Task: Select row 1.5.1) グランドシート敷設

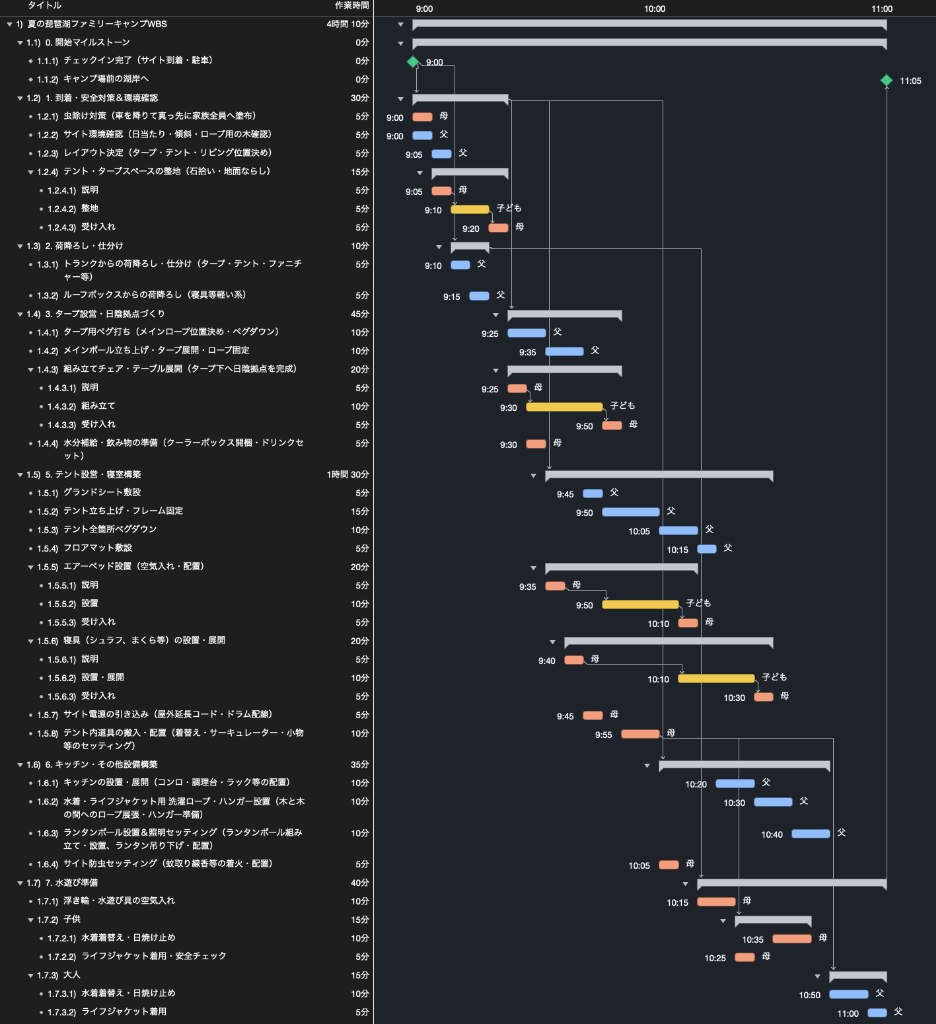Action: click(187, 493)
